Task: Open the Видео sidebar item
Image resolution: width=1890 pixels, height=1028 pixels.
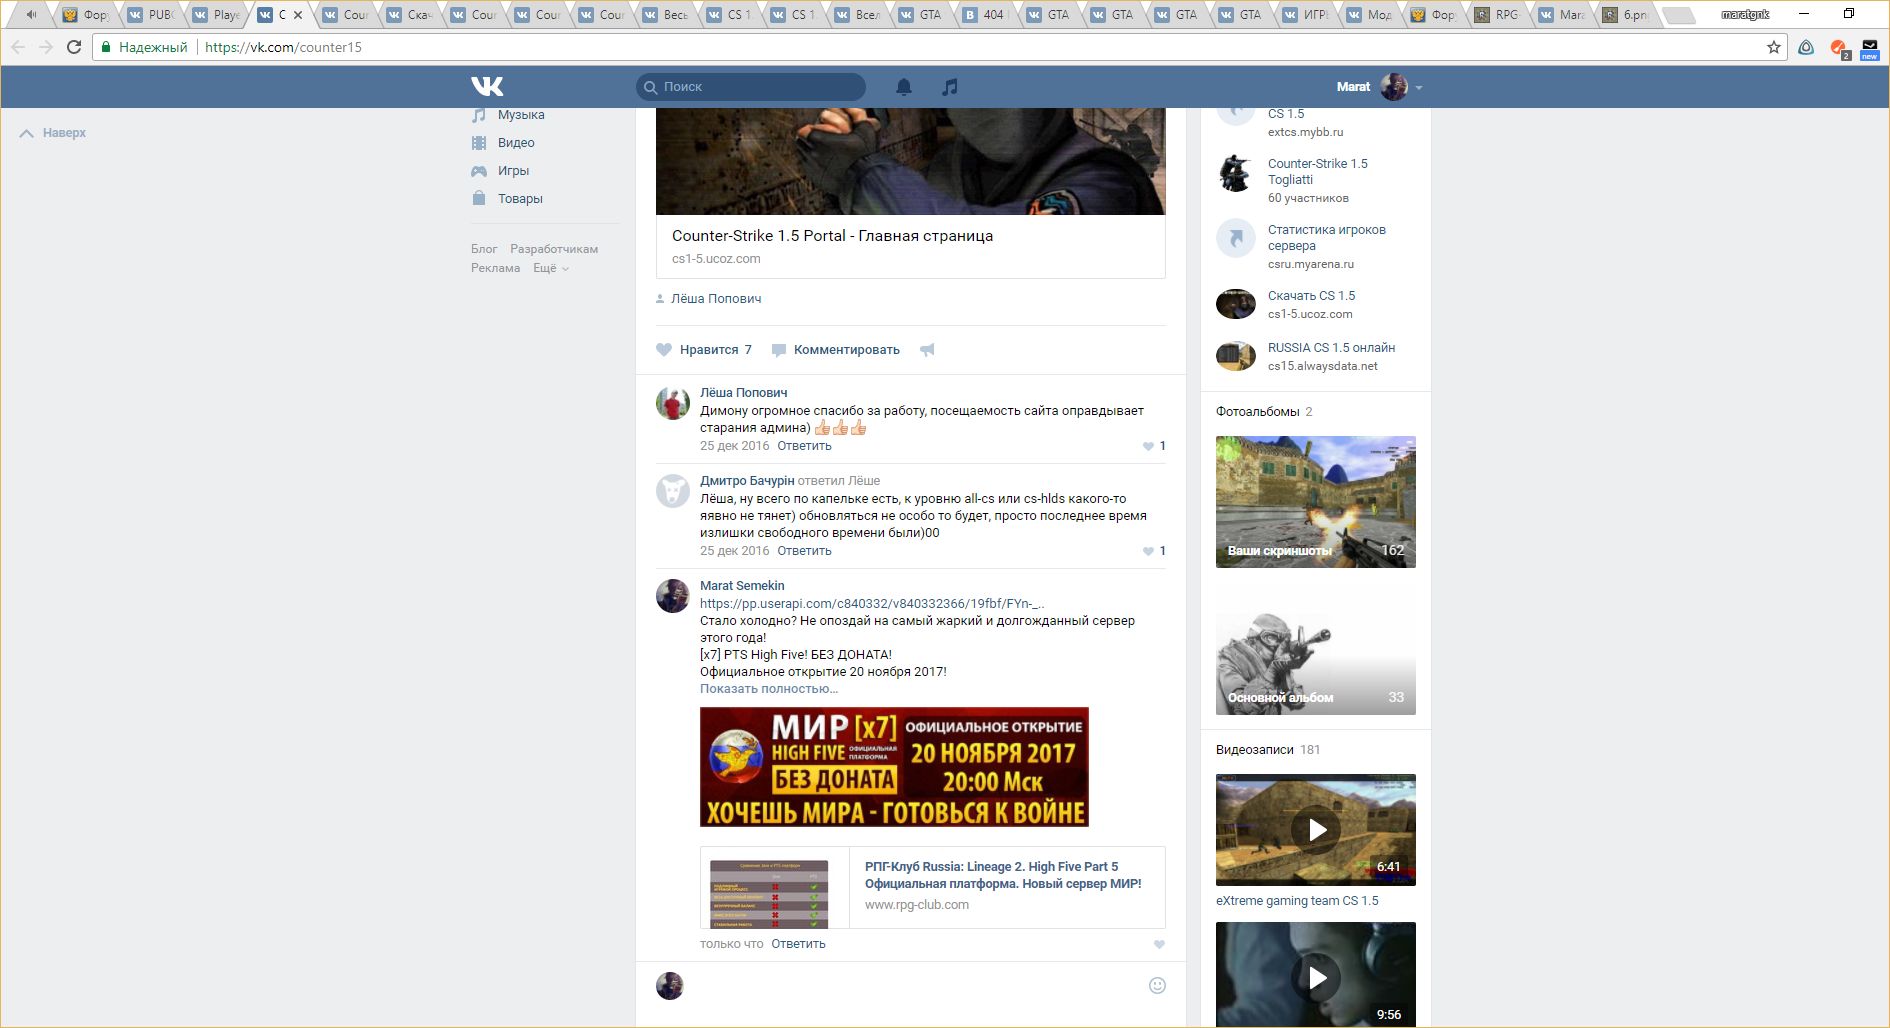Action: tap(503, 143)
